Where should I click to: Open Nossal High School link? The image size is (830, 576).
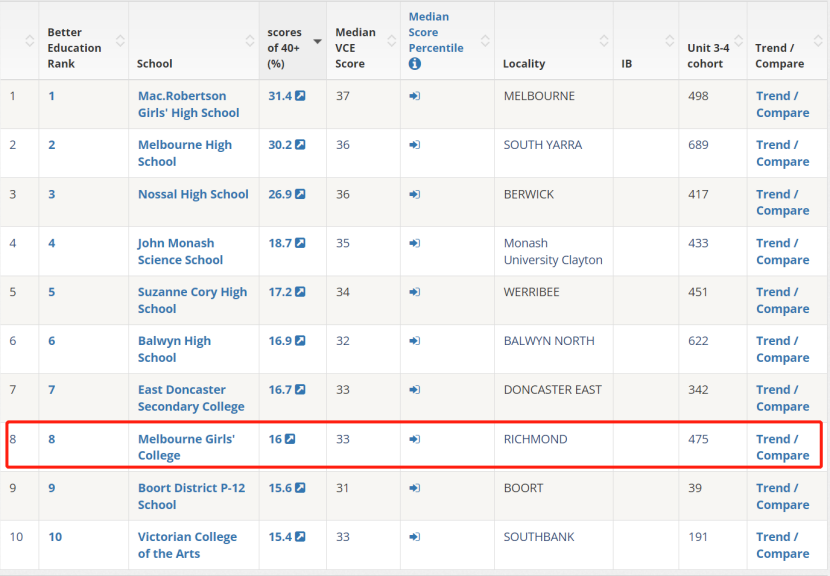193,194
